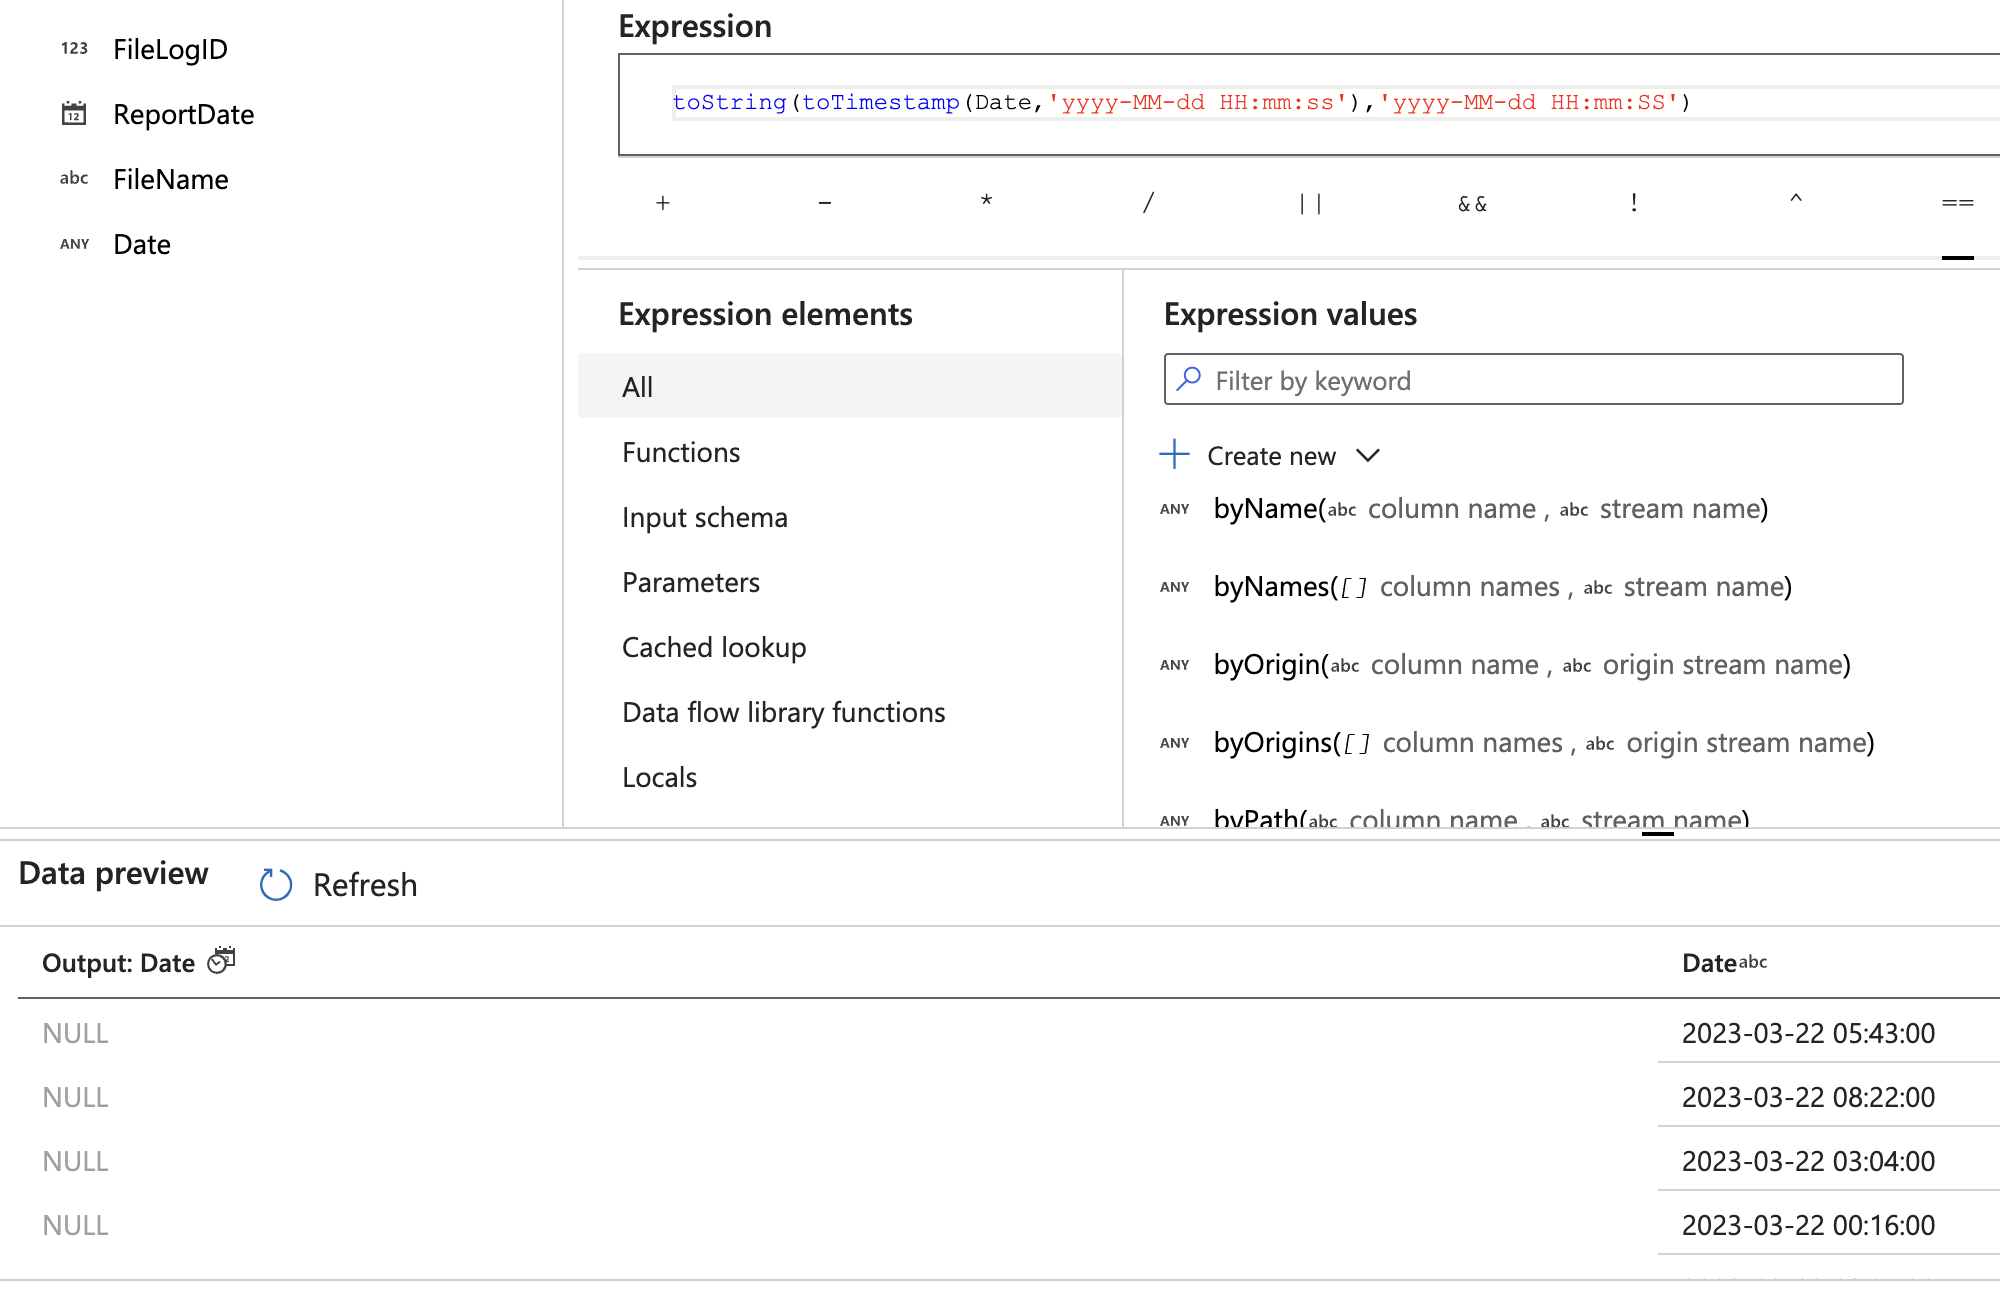Viewport: 2000px width, 1290px height.
Task: Click into the expression editor text
Action: [x=1180, y=103]
